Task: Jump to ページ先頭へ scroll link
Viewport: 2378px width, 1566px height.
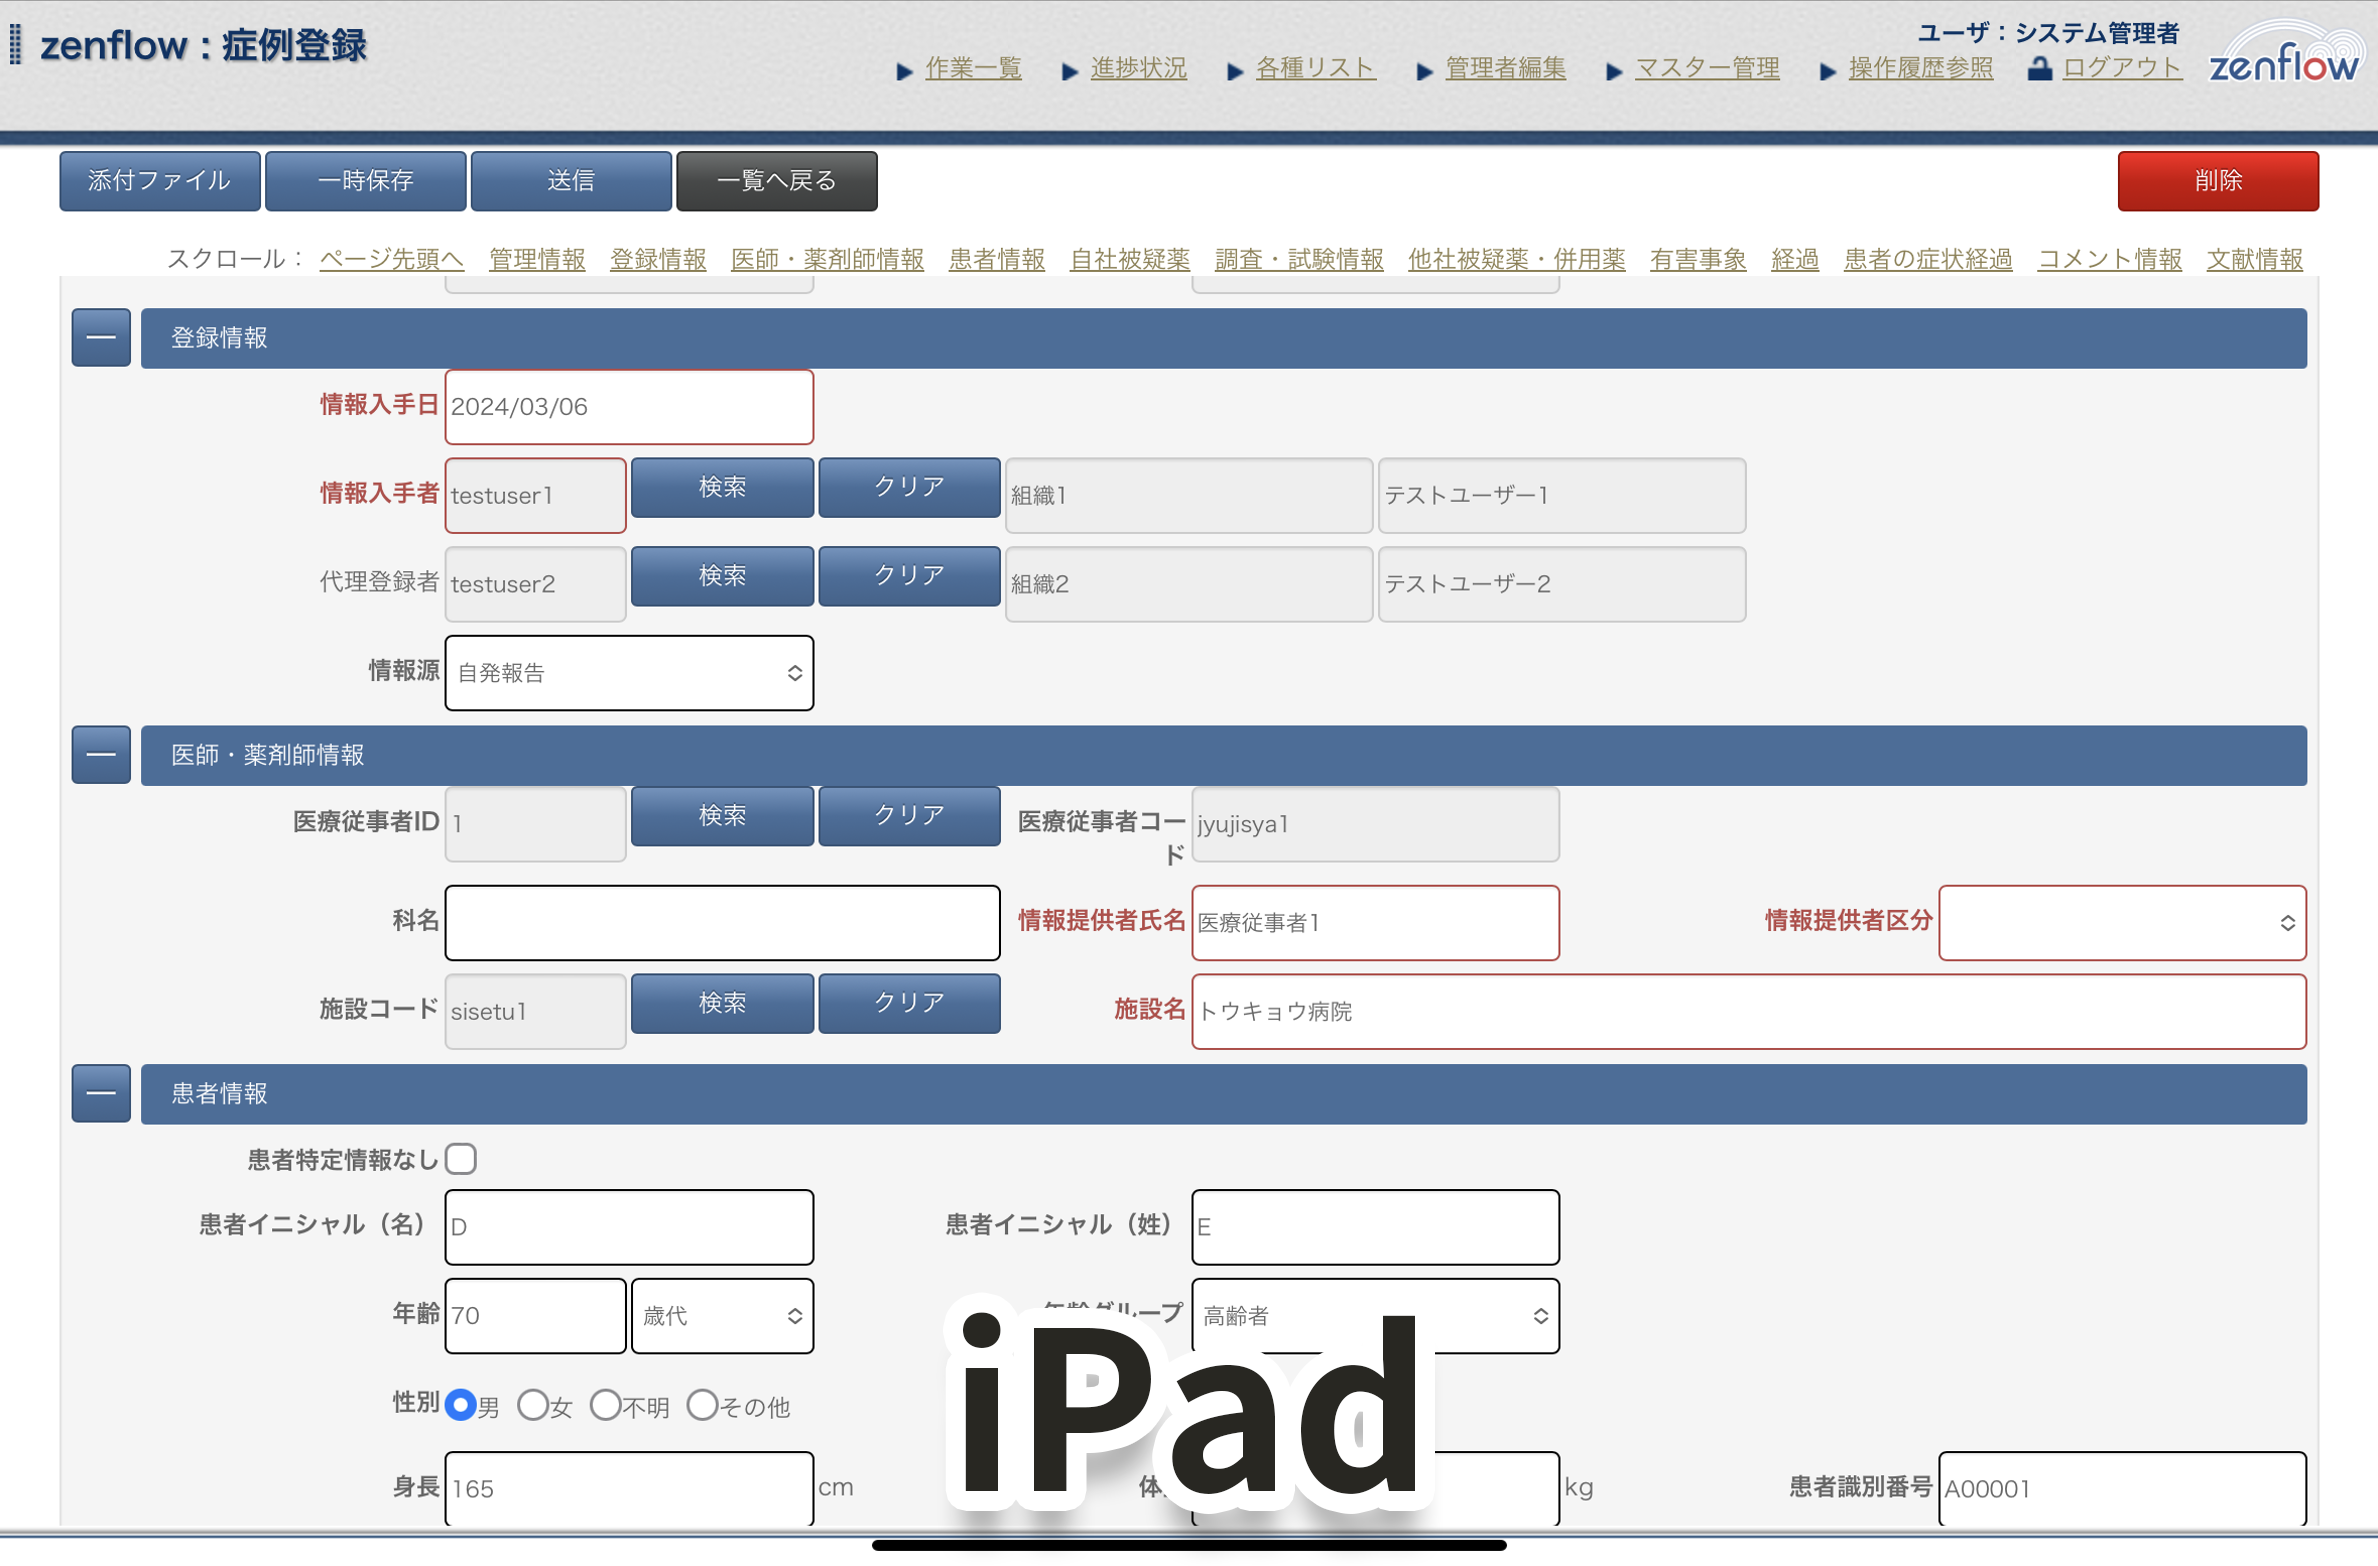Action: [x=392, y=259]
